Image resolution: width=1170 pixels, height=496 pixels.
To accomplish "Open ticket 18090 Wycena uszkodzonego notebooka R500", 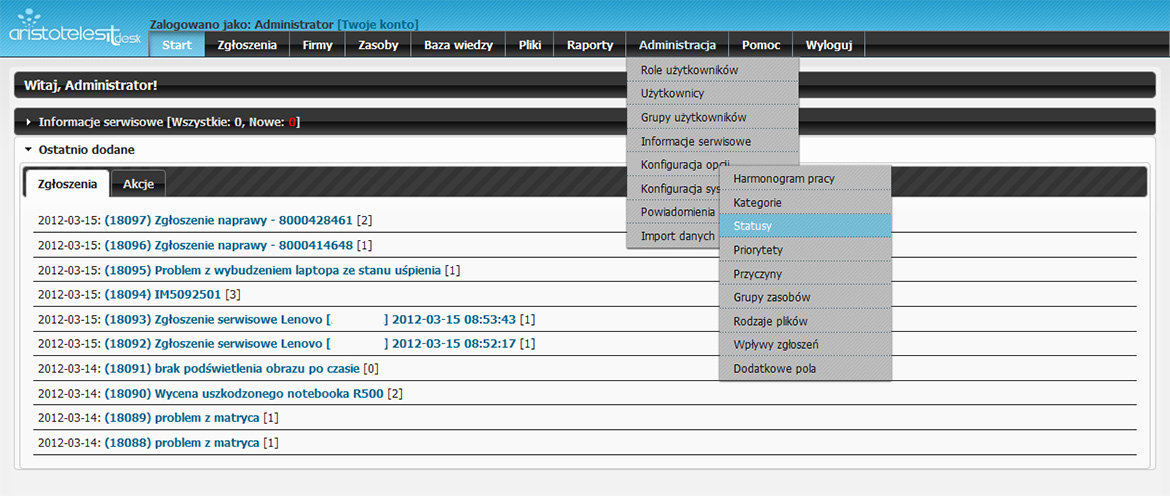I will [x=243, y=393].
